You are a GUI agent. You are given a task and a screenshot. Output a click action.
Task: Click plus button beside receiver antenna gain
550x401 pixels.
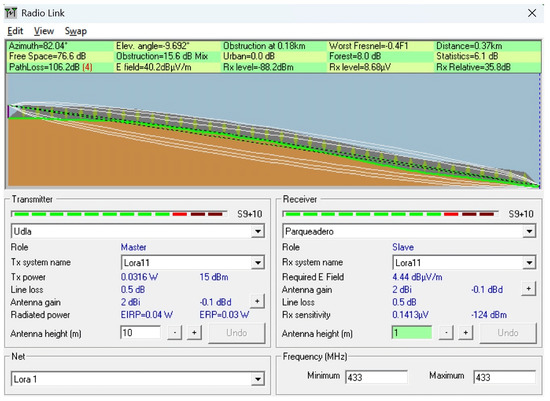click(529, 289)
